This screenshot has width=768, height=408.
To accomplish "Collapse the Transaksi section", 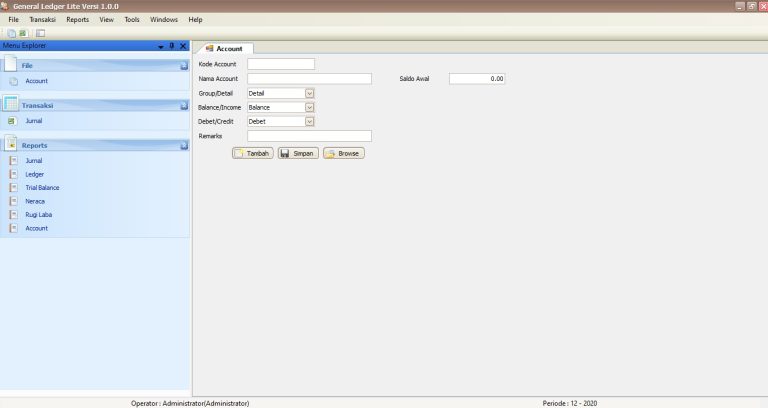I will 184,105.
